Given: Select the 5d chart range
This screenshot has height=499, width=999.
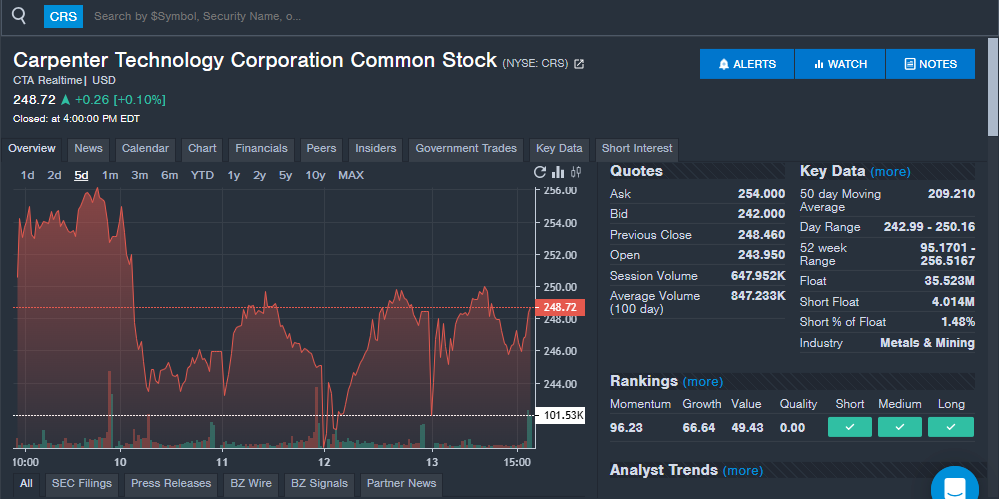Looking at the screenshot, I should click(x=81, y=175).
